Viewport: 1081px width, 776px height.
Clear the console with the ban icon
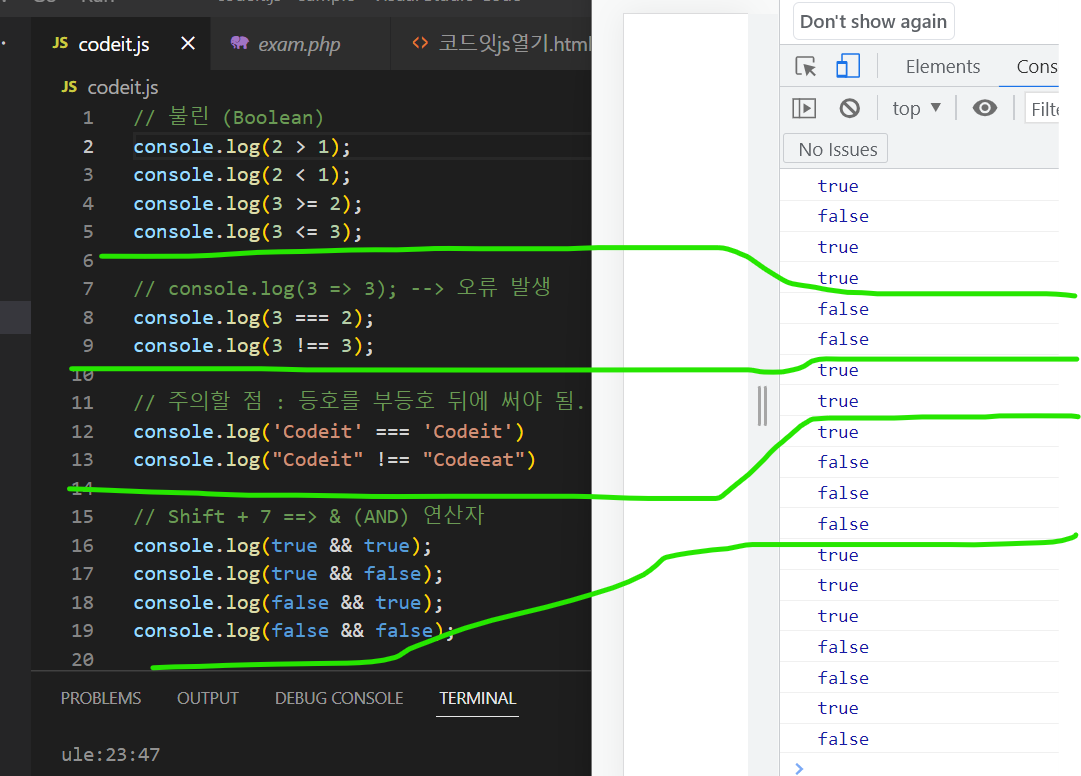point(849,108)
